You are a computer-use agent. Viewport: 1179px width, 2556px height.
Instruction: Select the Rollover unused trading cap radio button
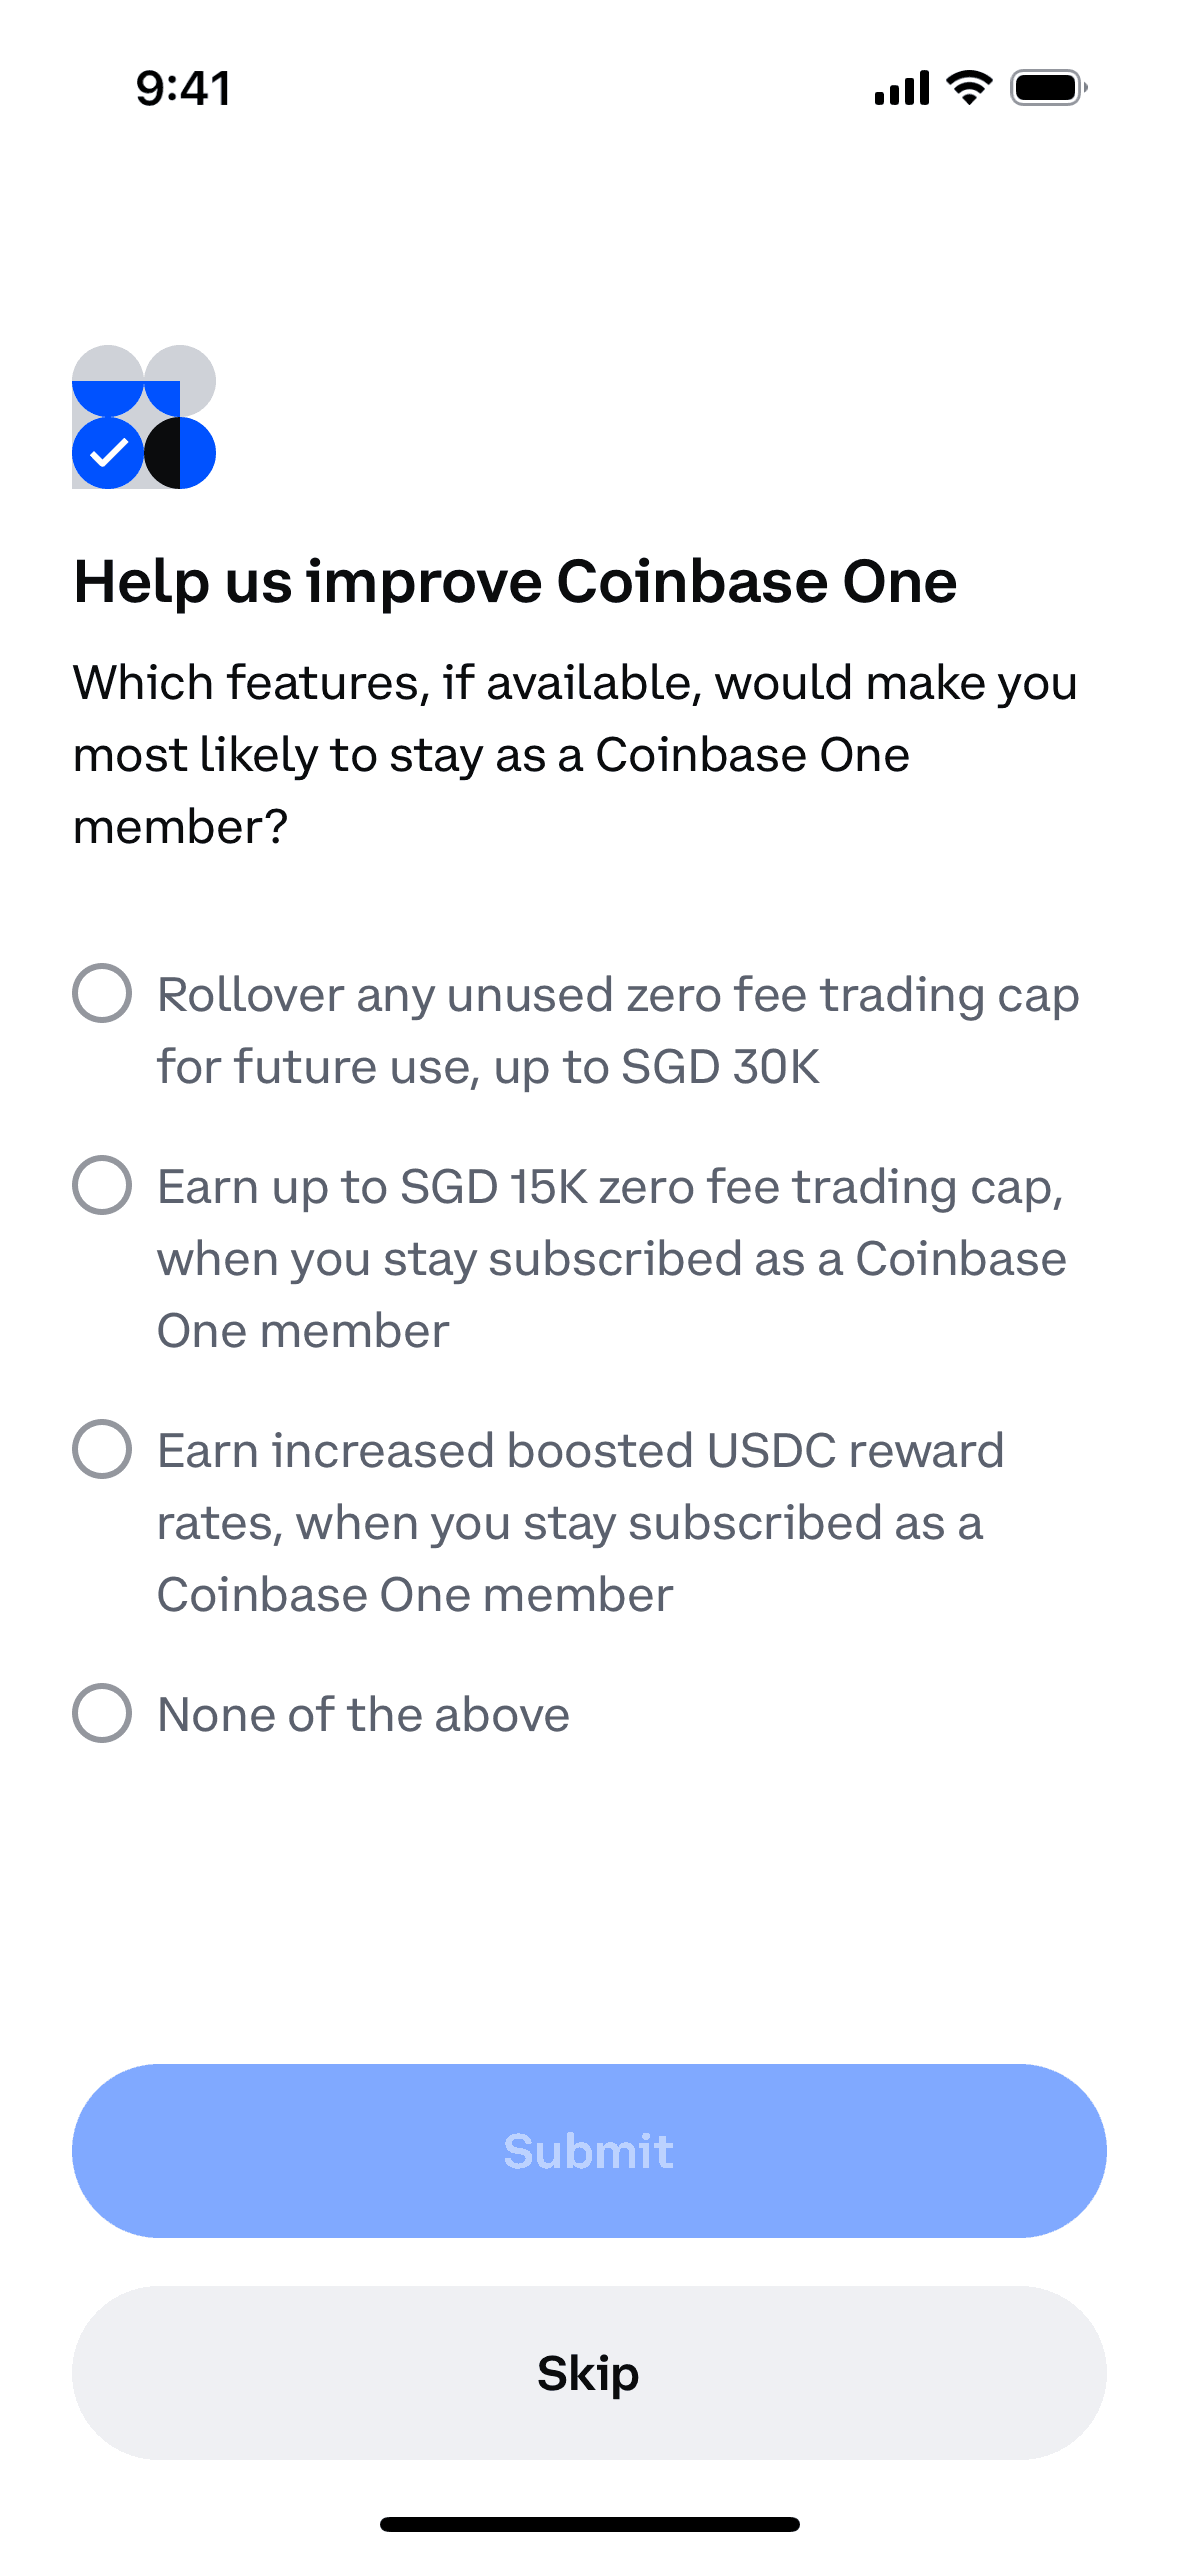coord(102,993)
